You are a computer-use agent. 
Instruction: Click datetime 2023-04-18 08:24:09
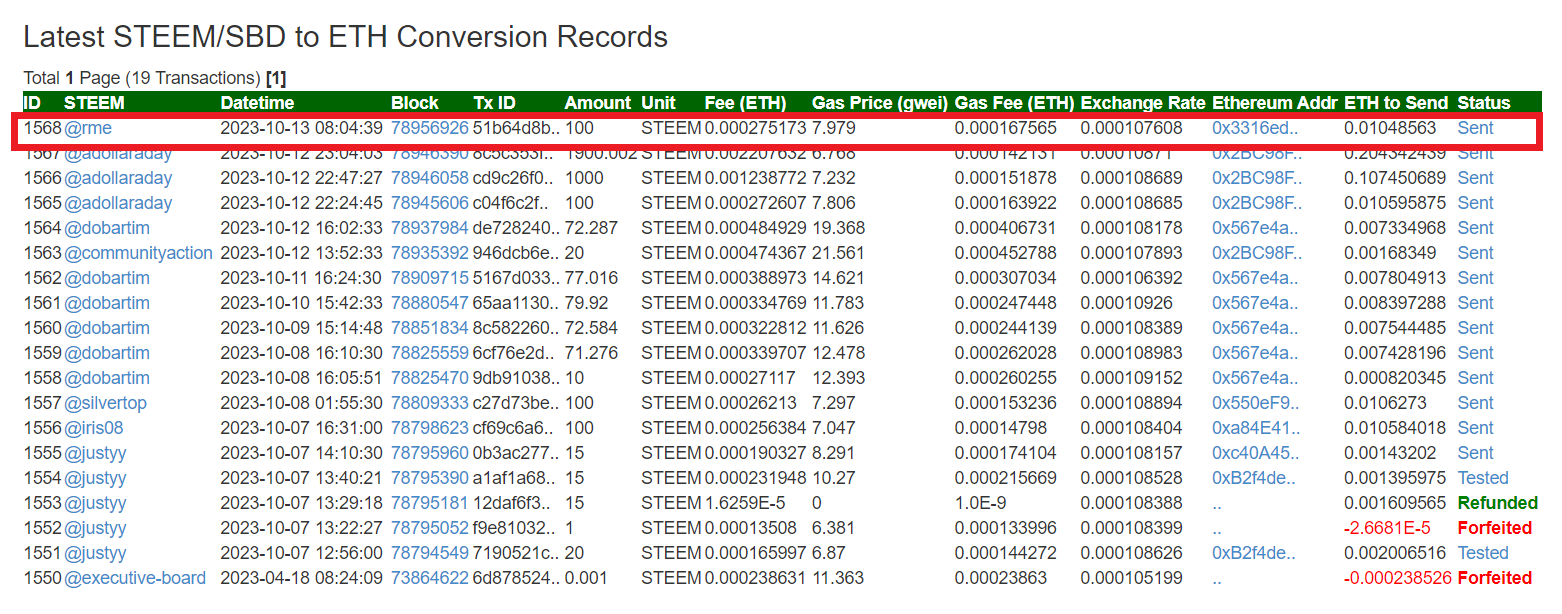pyautogui.click(x=302, y=578)
